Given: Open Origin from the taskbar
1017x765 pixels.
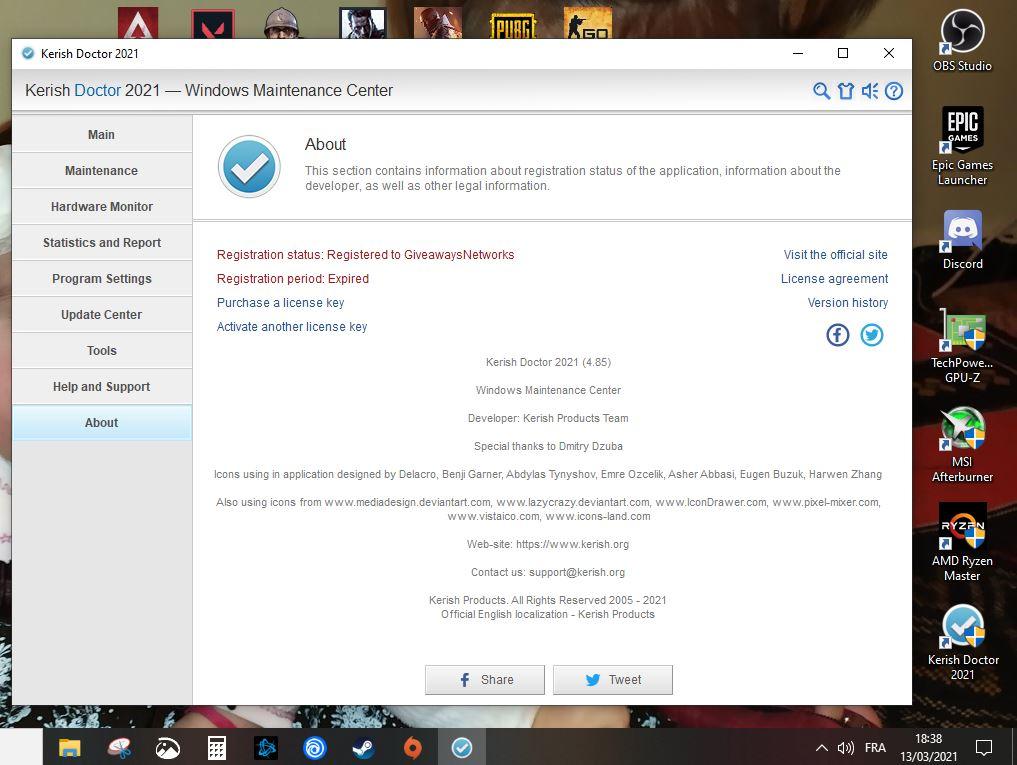Looking at the screenshot, I should coord(413,748).
